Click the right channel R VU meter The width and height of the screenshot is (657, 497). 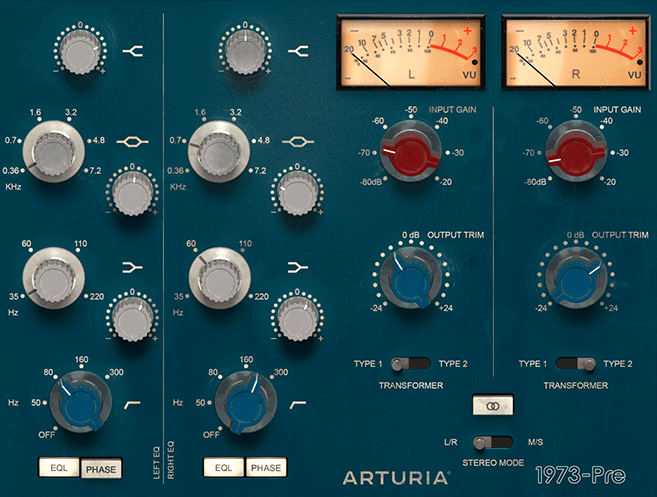576,52
